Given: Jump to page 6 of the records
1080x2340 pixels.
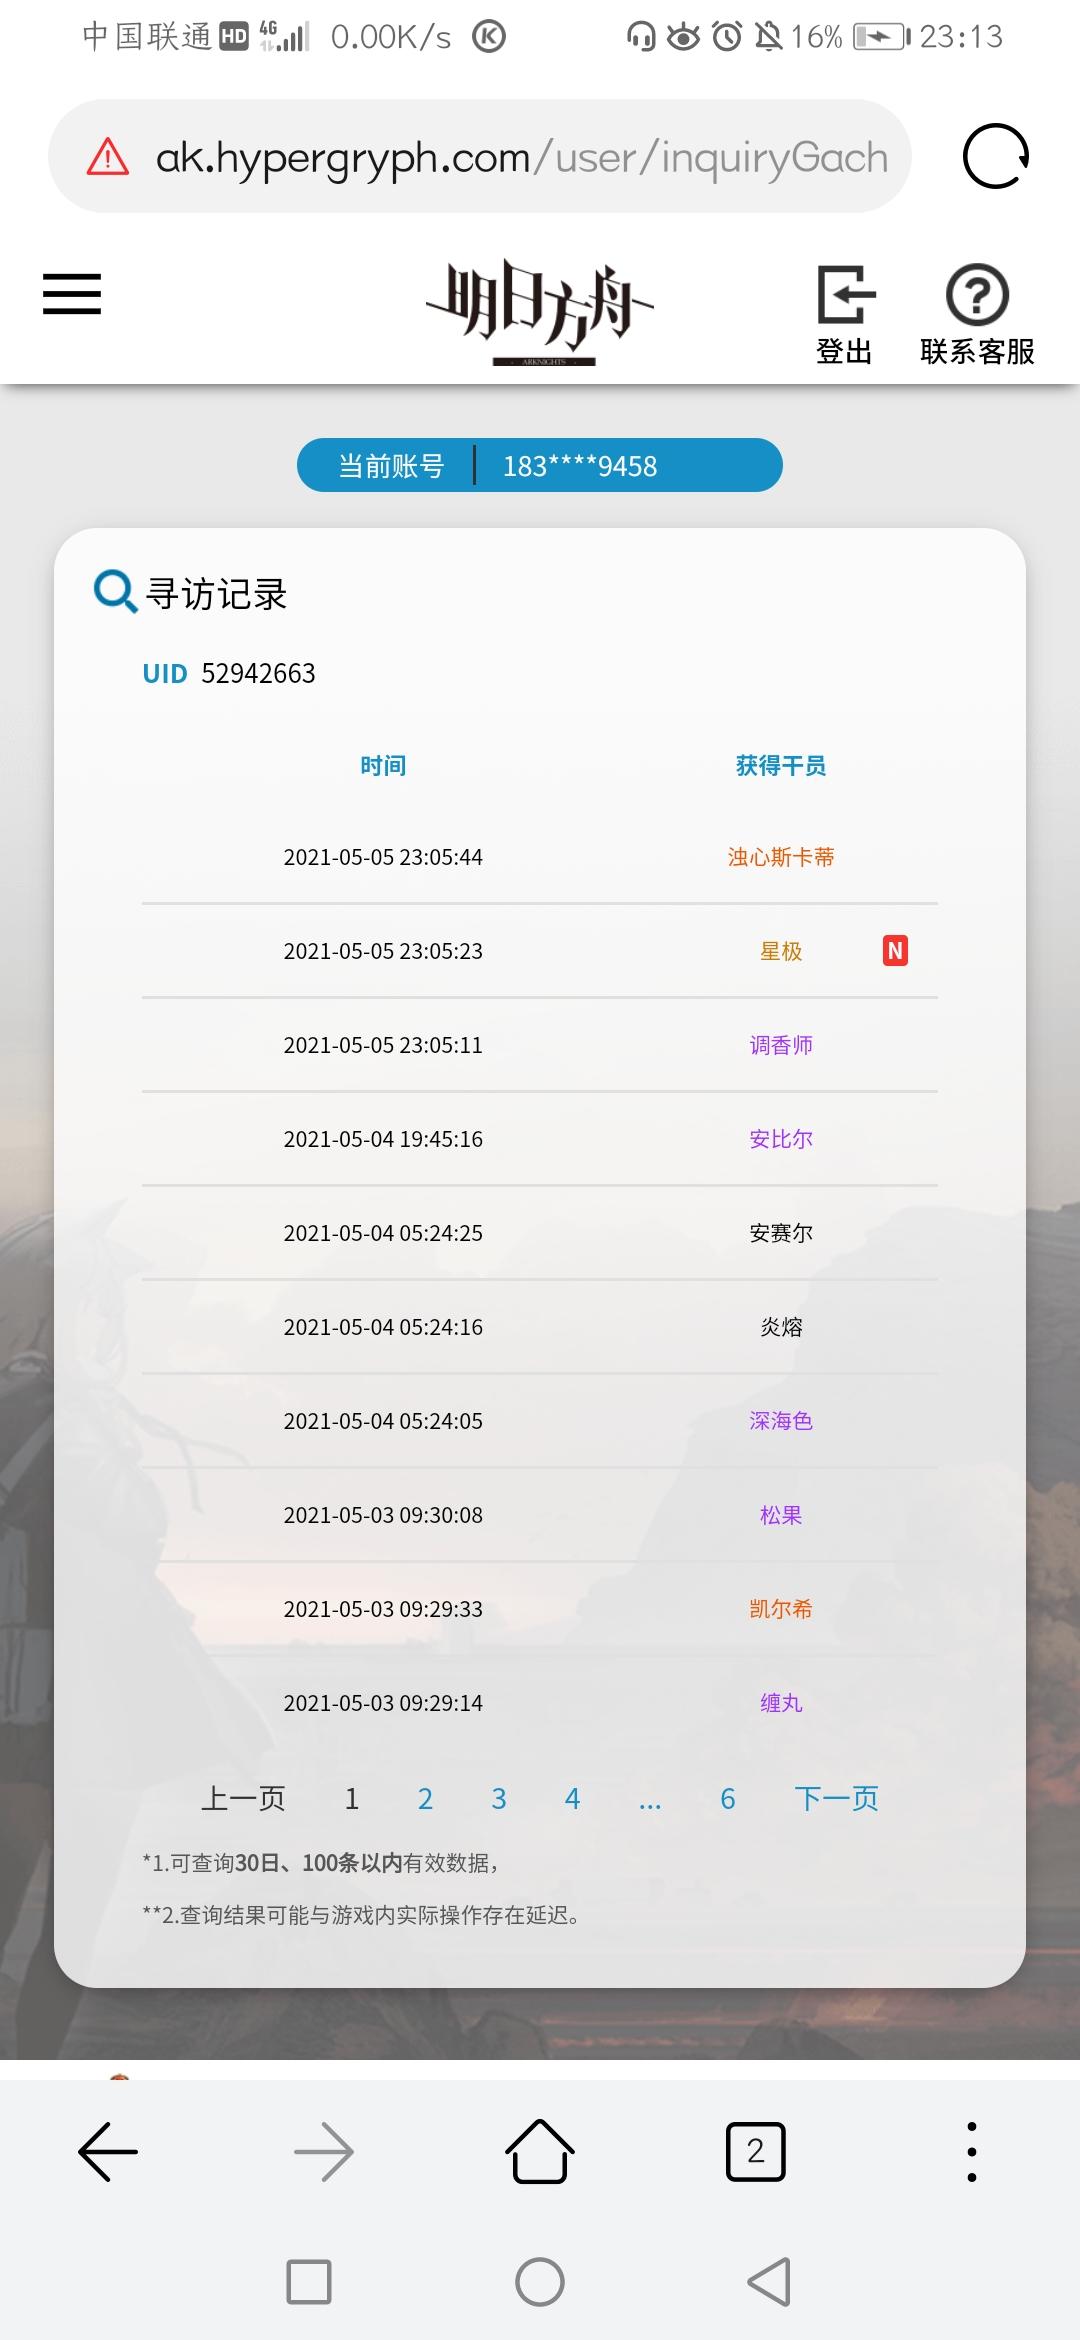Looking at the screenshot, I should click(728, 1799).
